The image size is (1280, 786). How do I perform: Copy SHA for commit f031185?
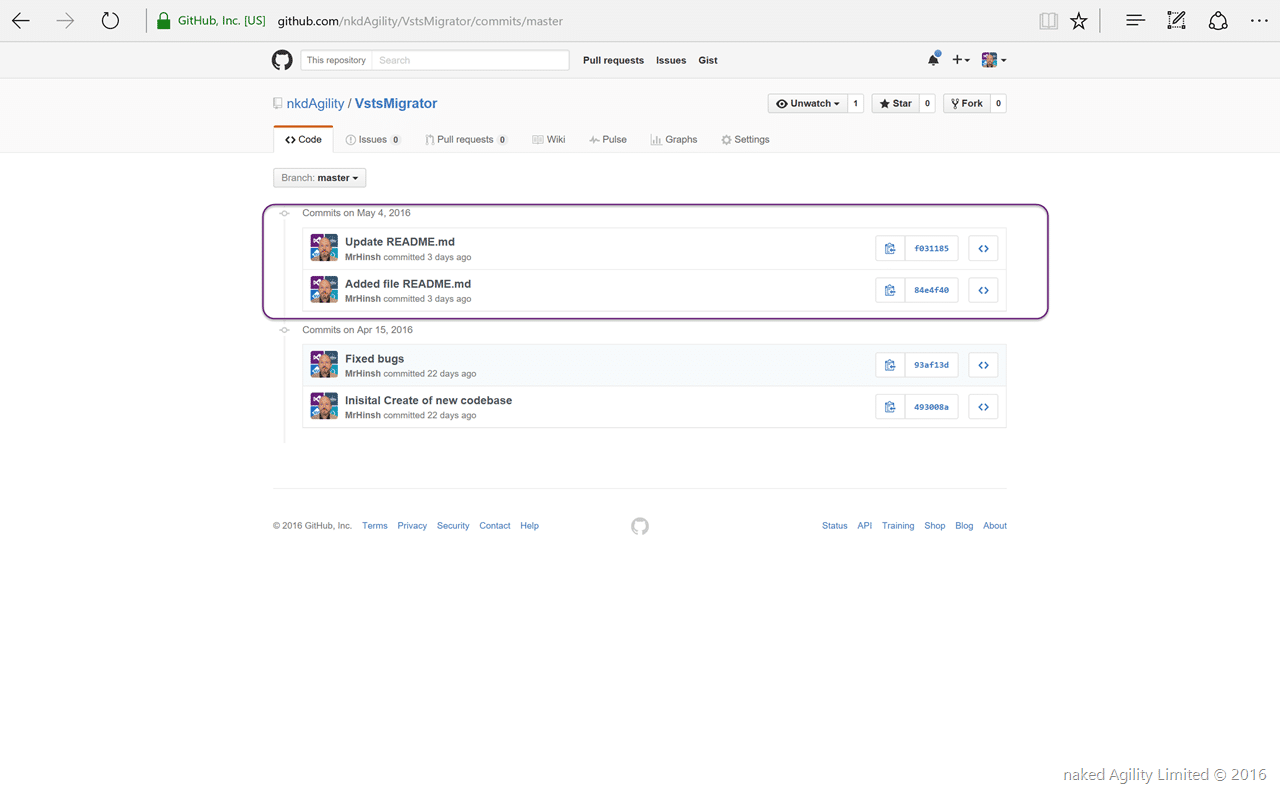coord(890,248)
